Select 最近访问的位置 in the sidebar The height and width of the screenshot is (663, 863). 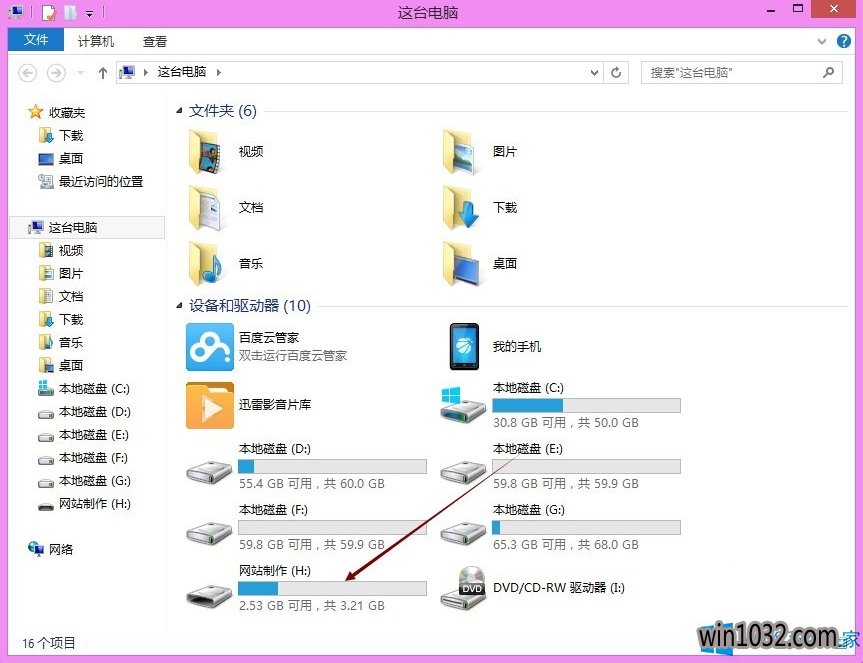100,182
